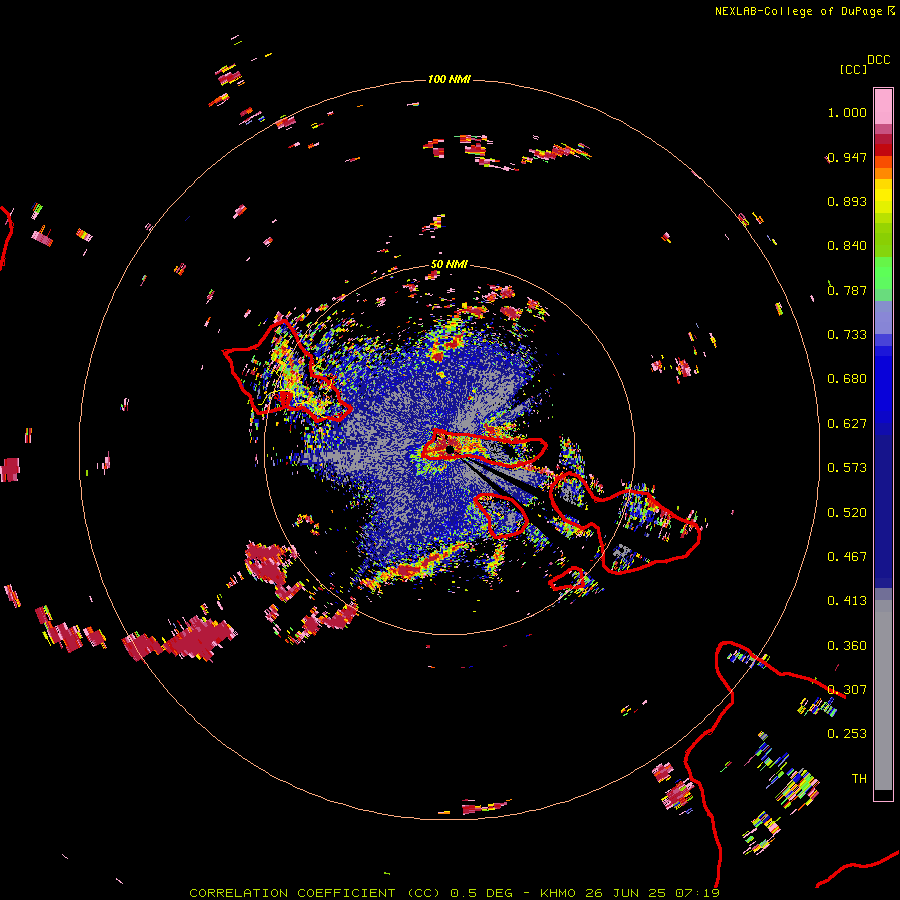Click the 1.000 scale value
Viewport: 900px width, 900px height.
(847, 112)
